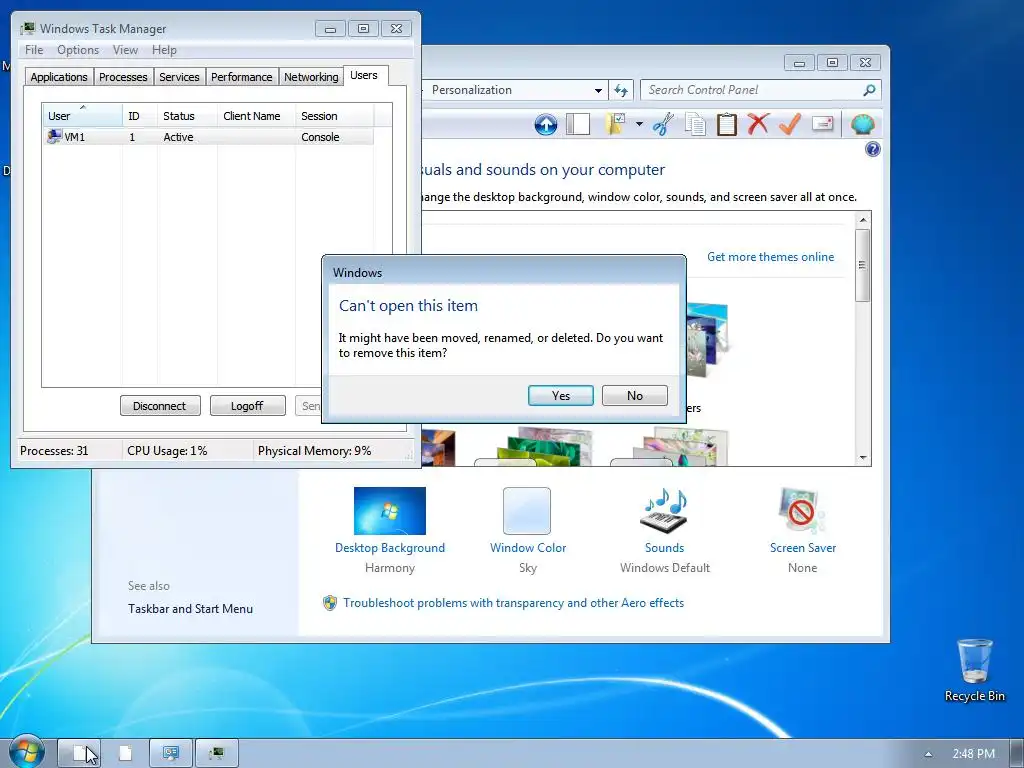
Task: Click the 2:48 PM clock in the tray
Action: (973, 754)
